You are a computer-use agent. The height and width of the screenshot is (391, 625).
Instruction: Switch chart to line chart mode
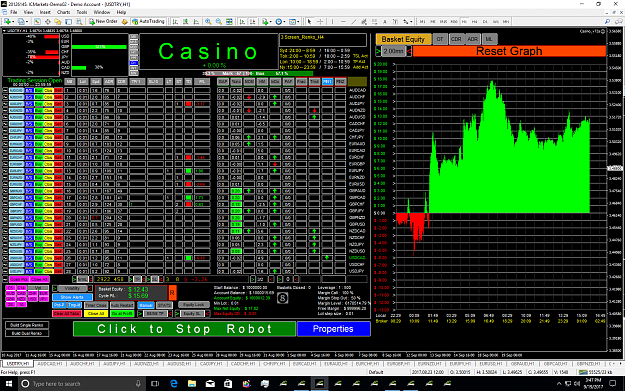[x=196, y=21]
